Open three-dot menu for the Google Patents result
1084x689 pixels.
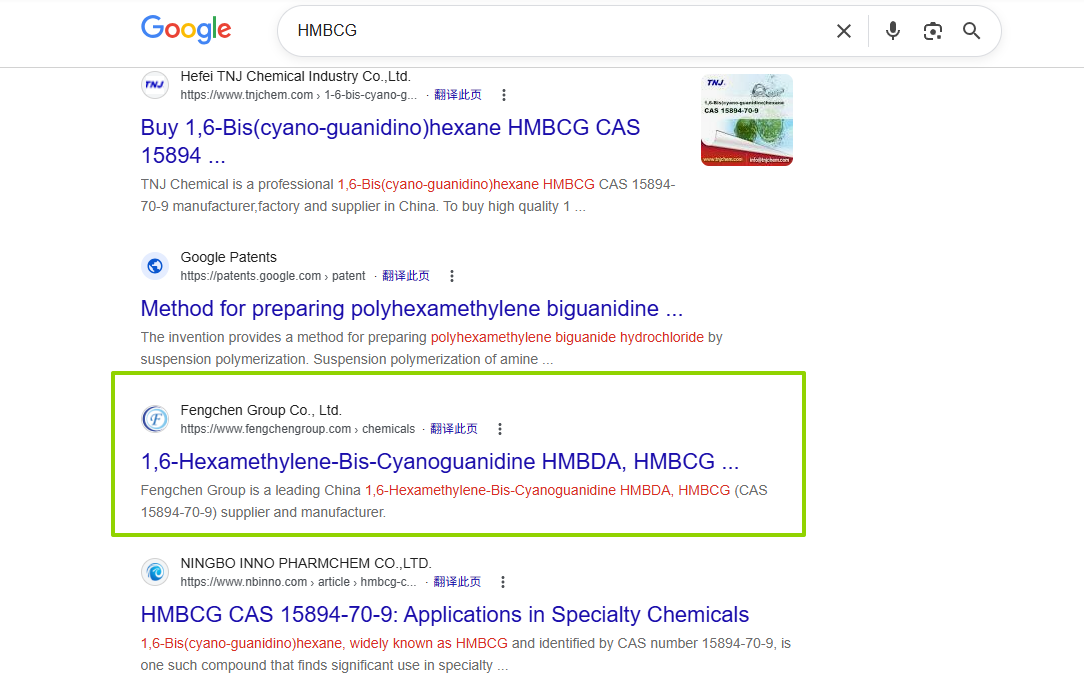[x=452, y=276]
